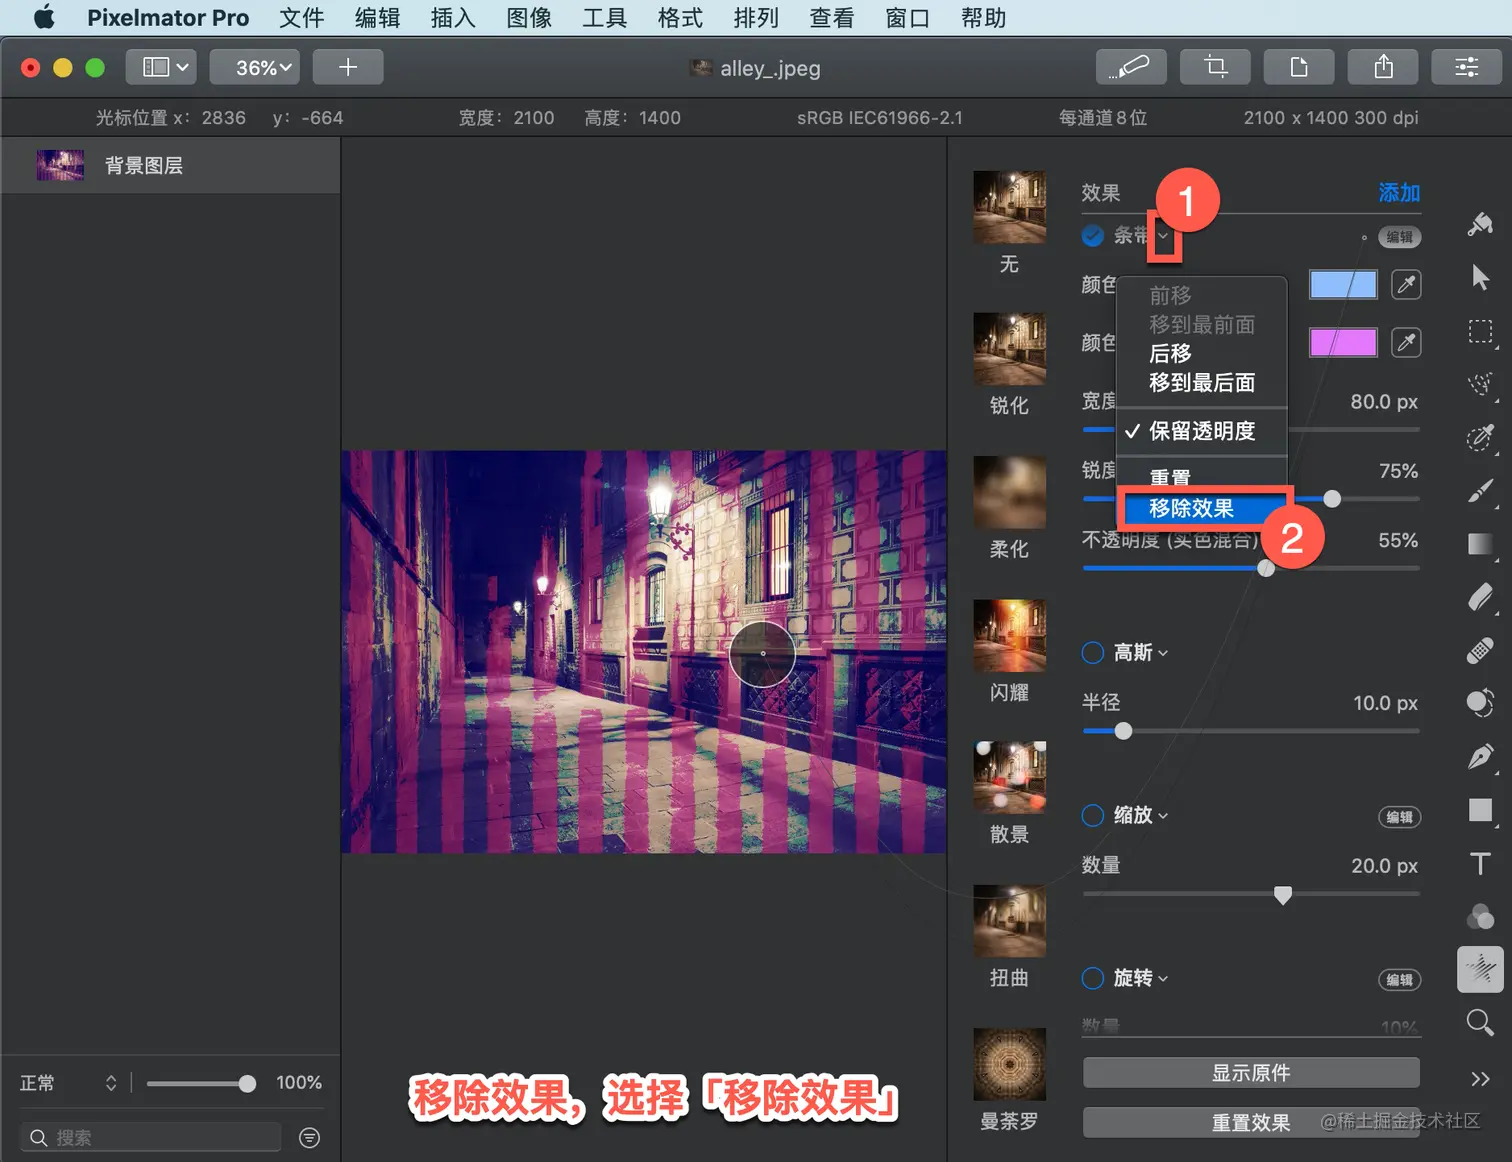Image resolution: width=1512 pixels, height=1162 pixels.
Task: Select the Gradient tool
Action: pyautogui.click(x=1480, y=543)
